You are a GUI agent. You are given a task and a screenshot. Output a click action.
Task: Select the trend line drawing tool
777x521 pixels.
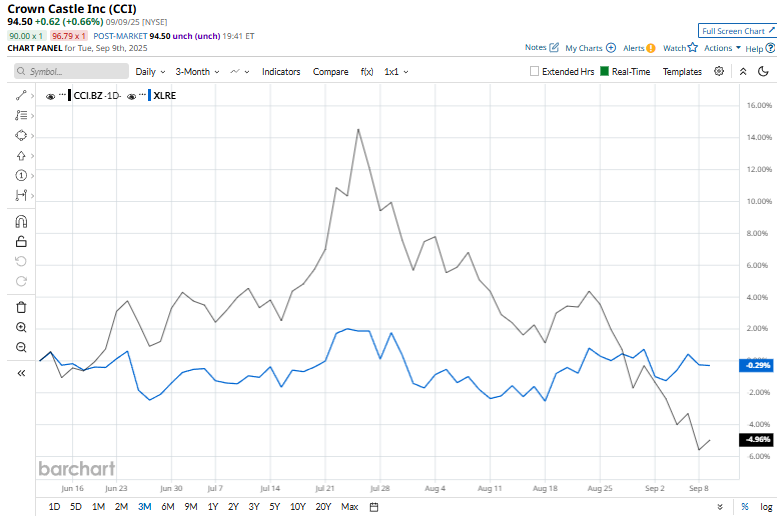point(21,96)
